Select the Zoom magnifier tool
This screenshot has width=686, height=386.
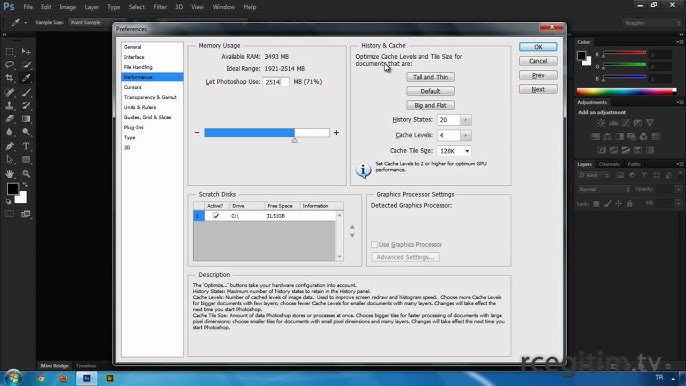click(x=26, y=174)
